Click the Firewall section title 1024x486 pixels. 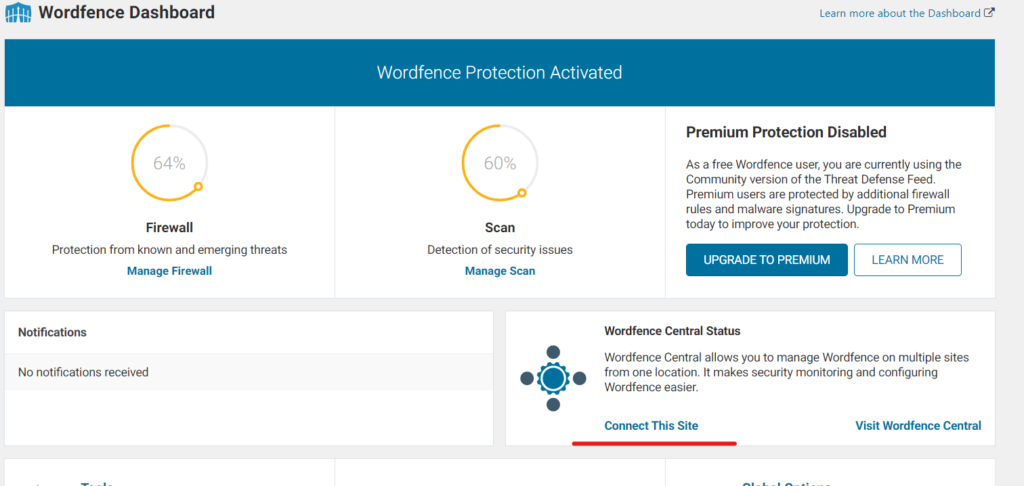tap(169, 228)
